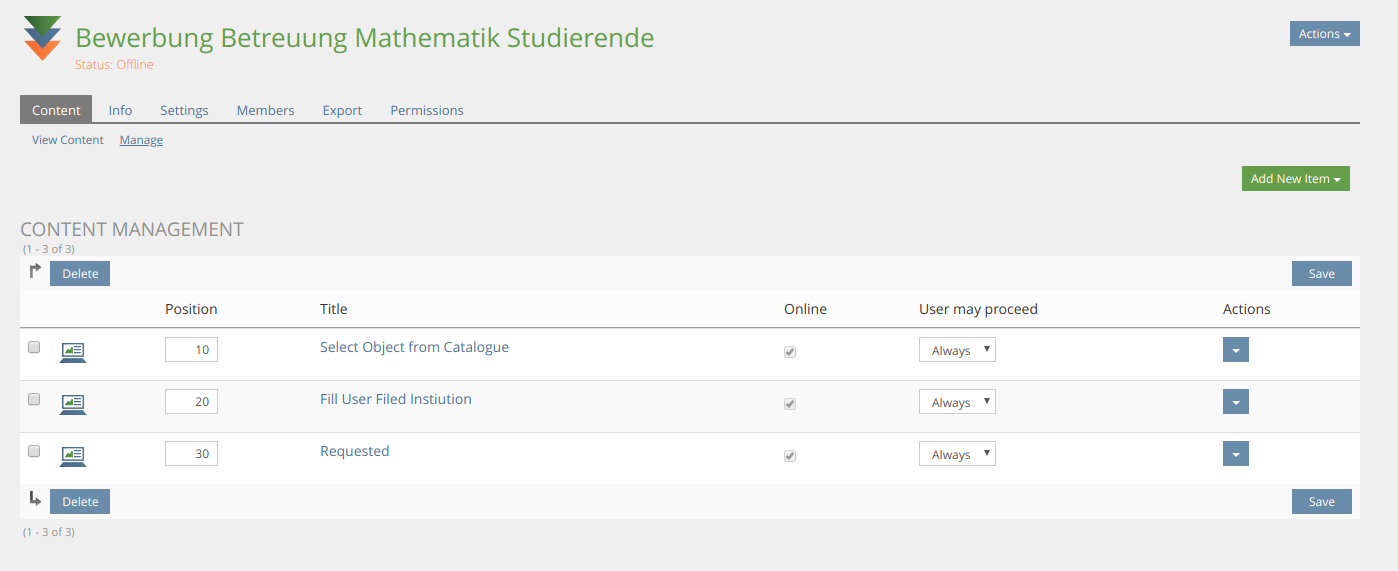
Task: Click the orange-green triangle logo icon
Action: [43, 38]
